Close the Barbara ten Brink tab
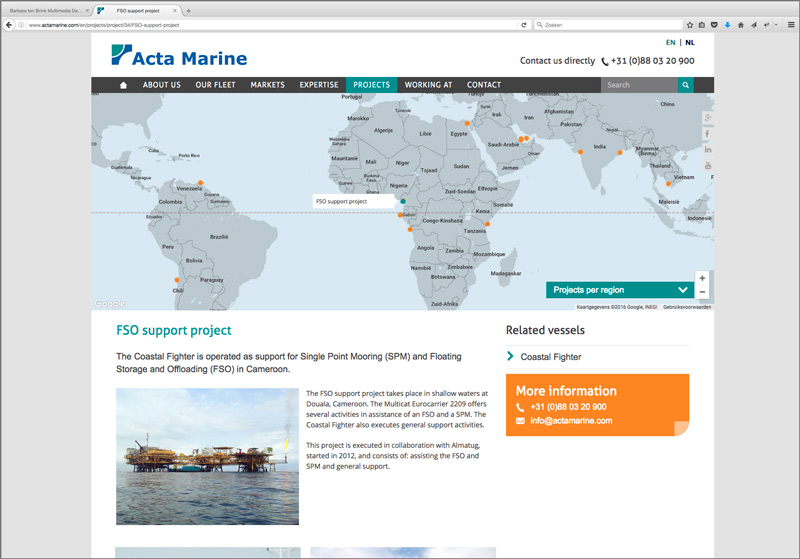Viewport: 800px width, 559px height. 87,10
